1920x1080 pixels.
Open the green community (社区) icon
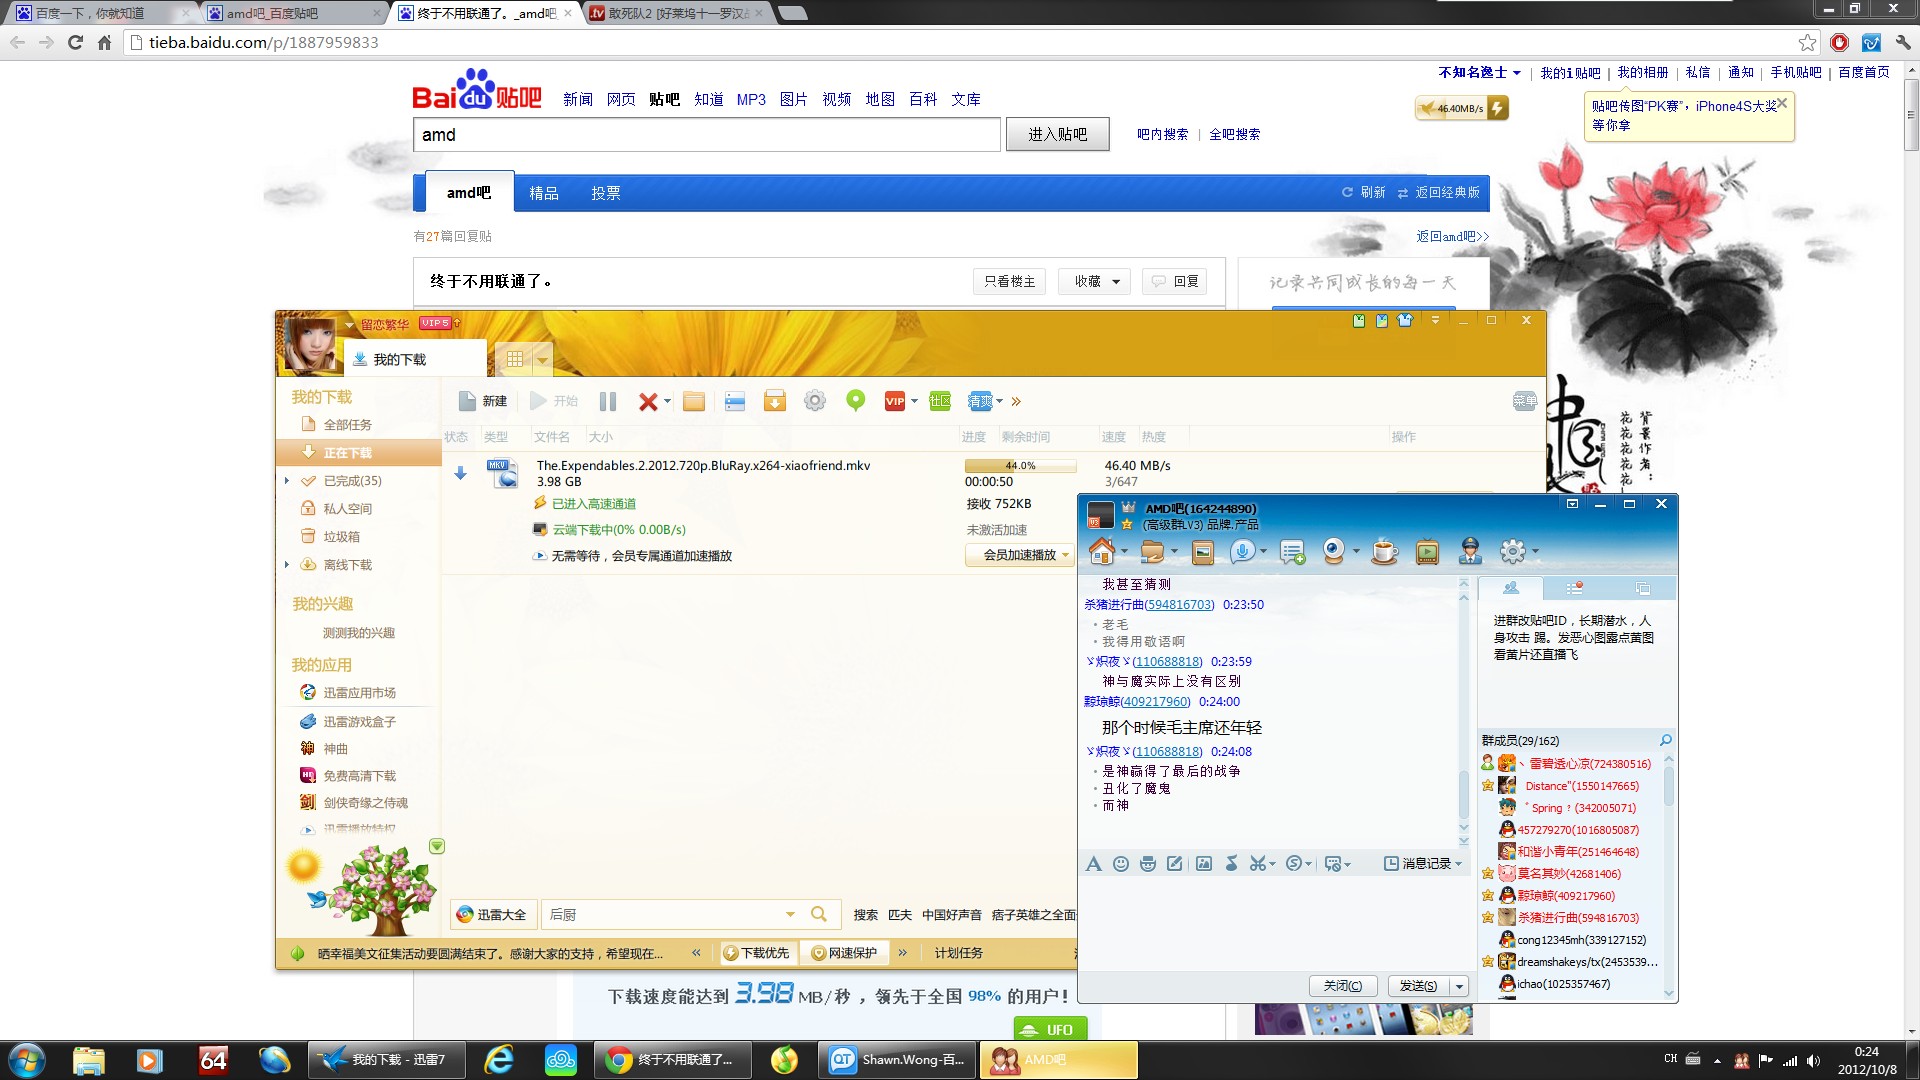[x=940, y=401]
